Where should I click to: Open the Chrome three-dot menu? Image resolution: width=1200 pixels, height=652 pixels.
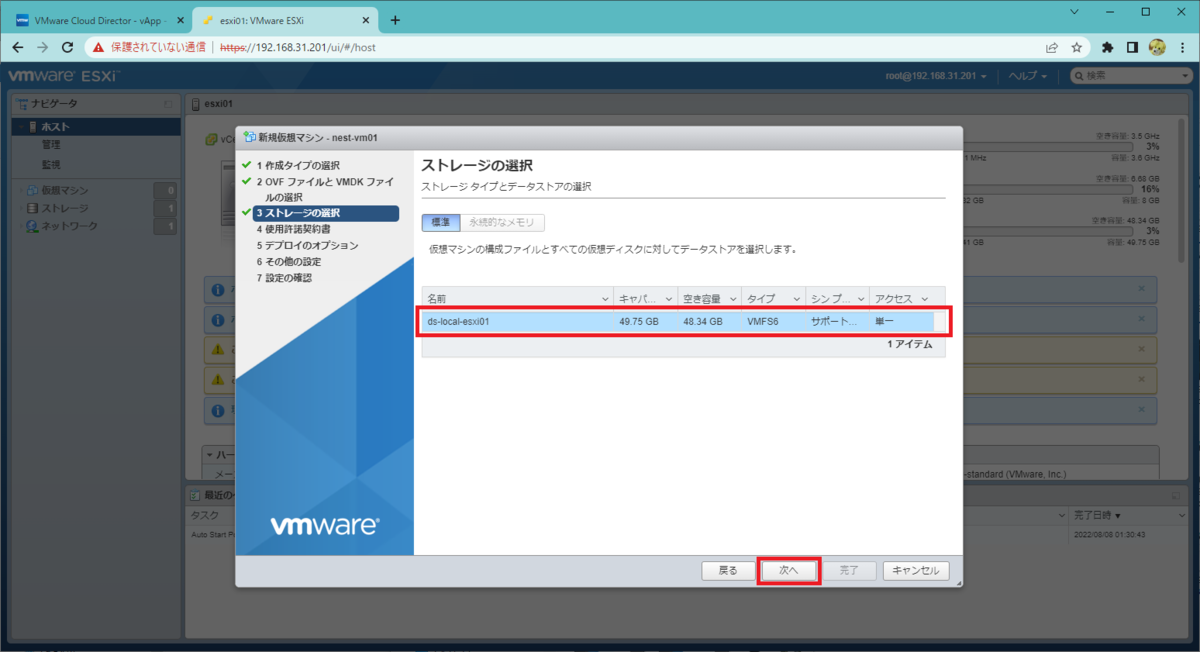pos(1182,47)
